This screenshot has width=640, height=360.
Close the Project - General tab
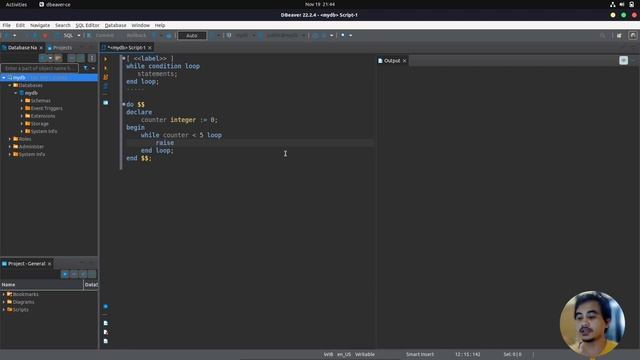tap(49, 264)
